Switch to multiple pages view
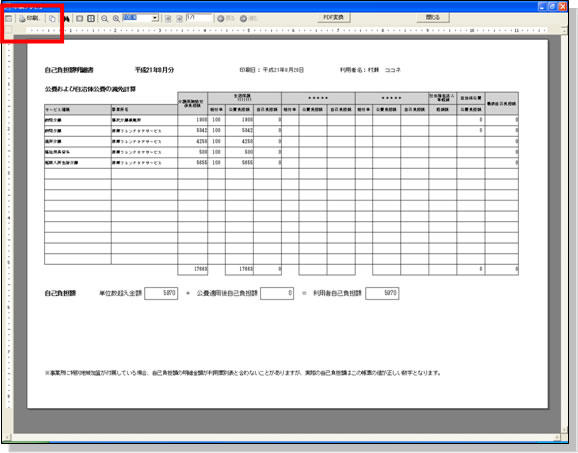This screenshot has width=578, height=453. [91, 18]
